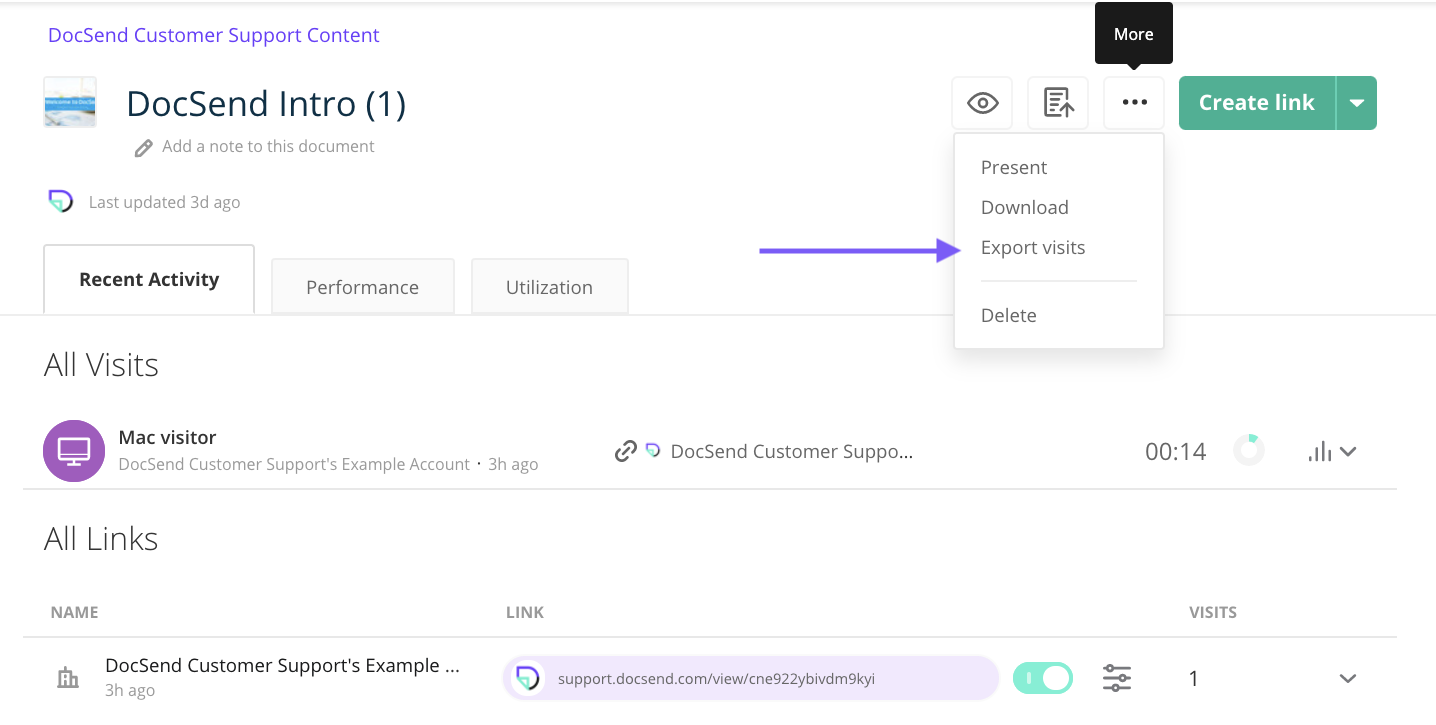1436x725 pixels.
Task: Toggle the link enabled switch
Action: tap(1043, 678)
